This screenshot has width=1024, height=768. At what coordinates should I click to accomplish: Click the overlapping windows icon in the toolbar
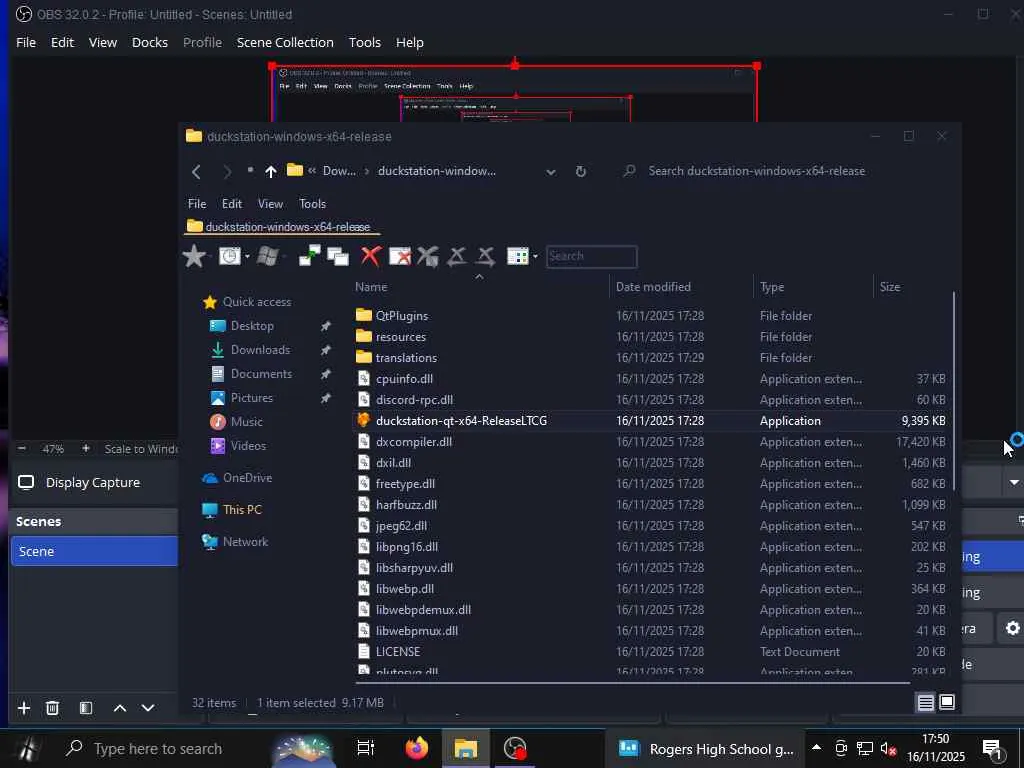pos(338,256)
